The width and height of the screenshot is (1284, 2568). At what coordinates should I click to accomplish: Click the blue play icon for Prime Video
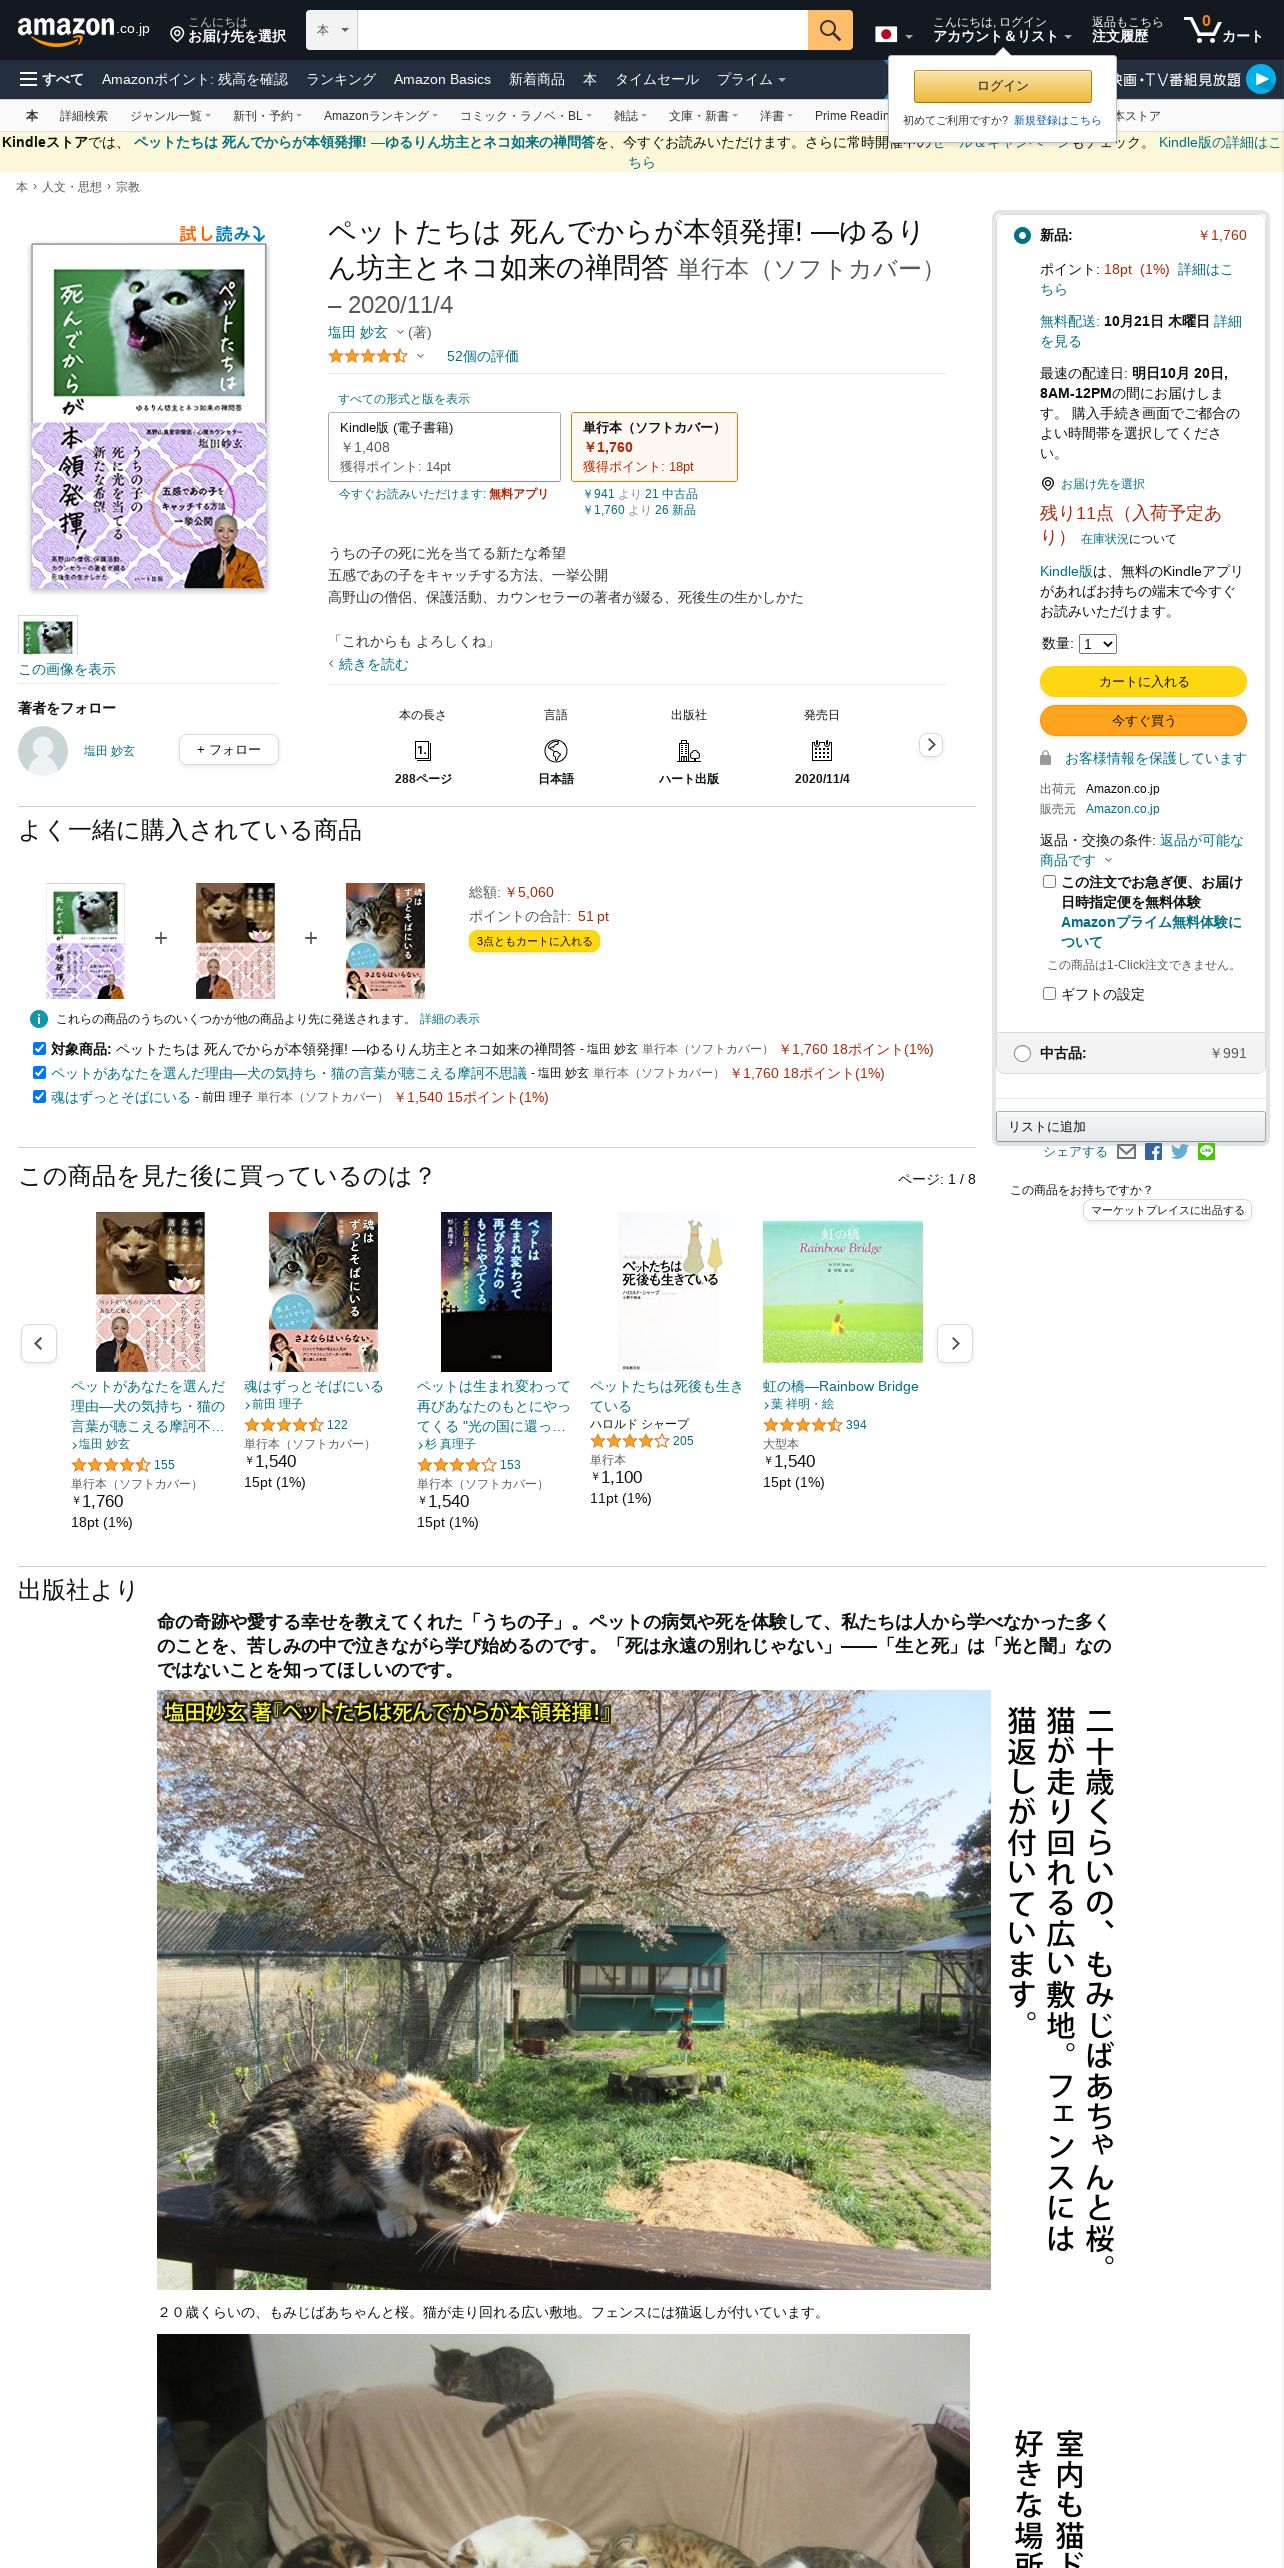(1261, 79)
